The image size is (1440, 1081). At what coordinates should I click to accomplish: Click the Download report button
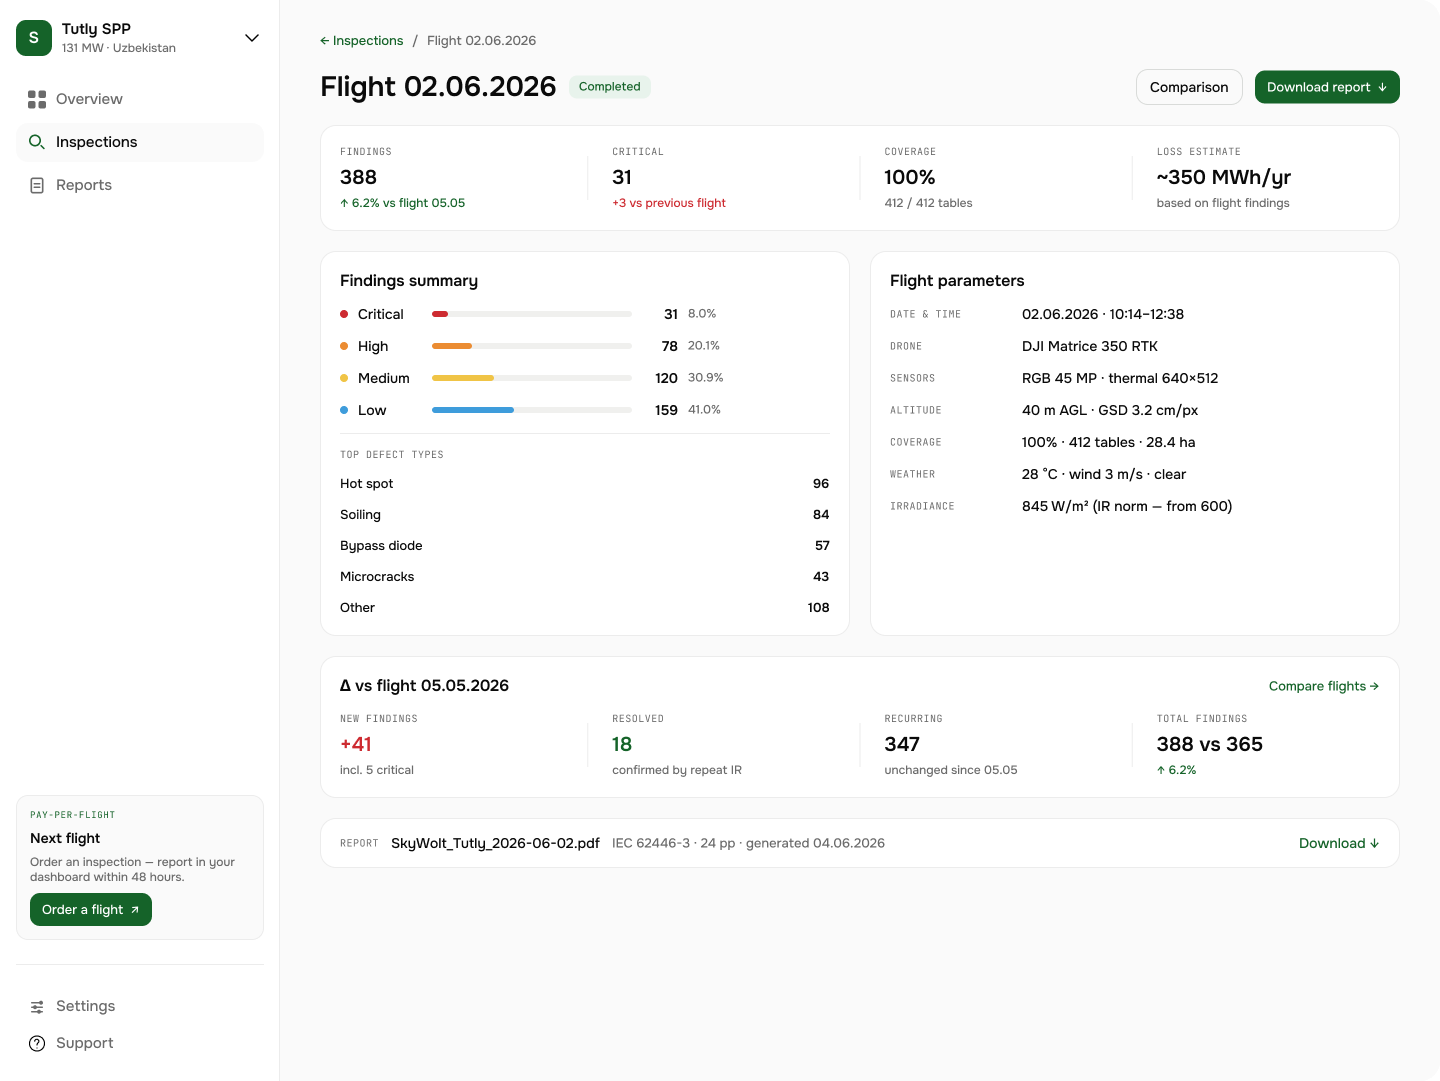[x=1327, y=87]
